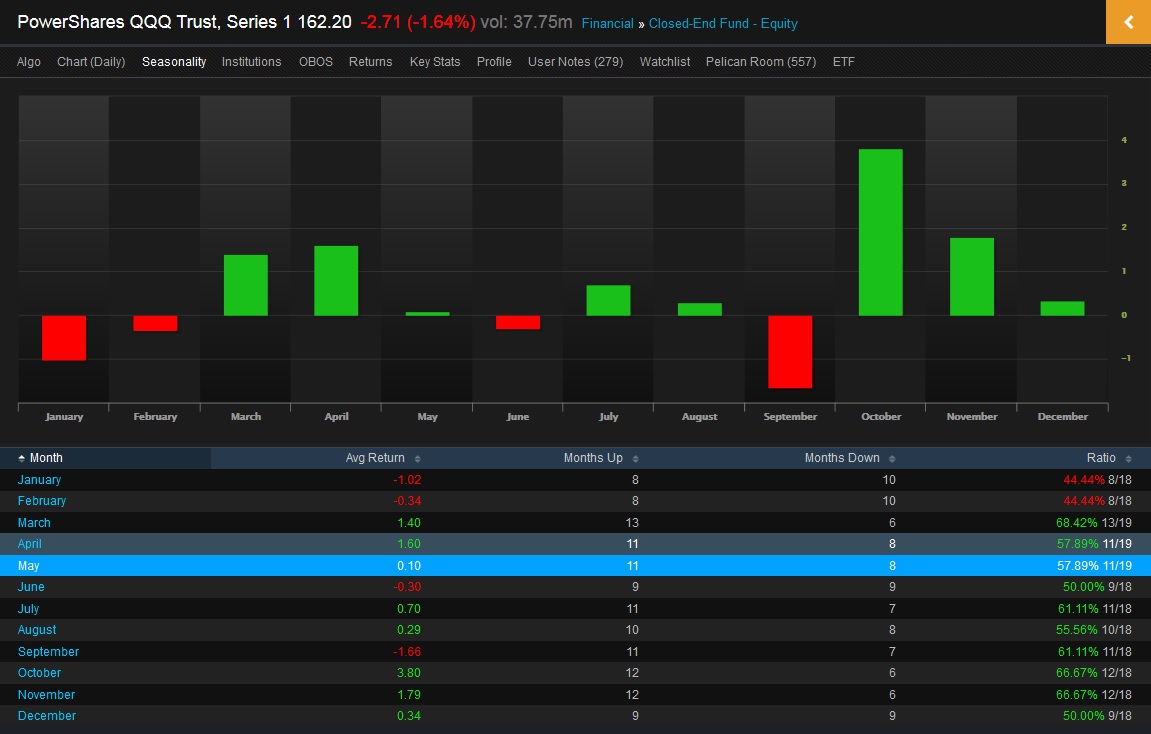
Task: Click January's -1.02 average return
Action: coord(407,480)
